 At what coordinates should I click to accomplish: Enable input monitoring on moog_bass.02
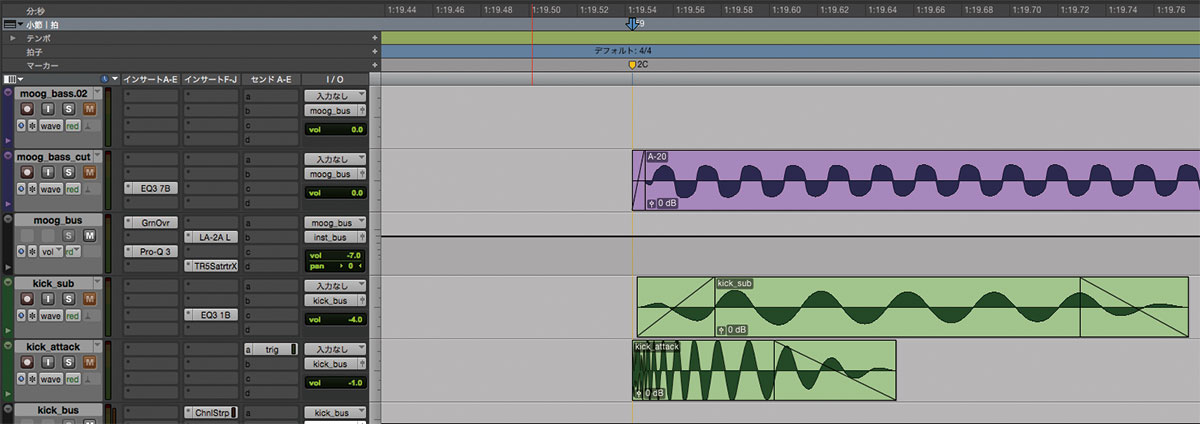[x=47, y=108]
